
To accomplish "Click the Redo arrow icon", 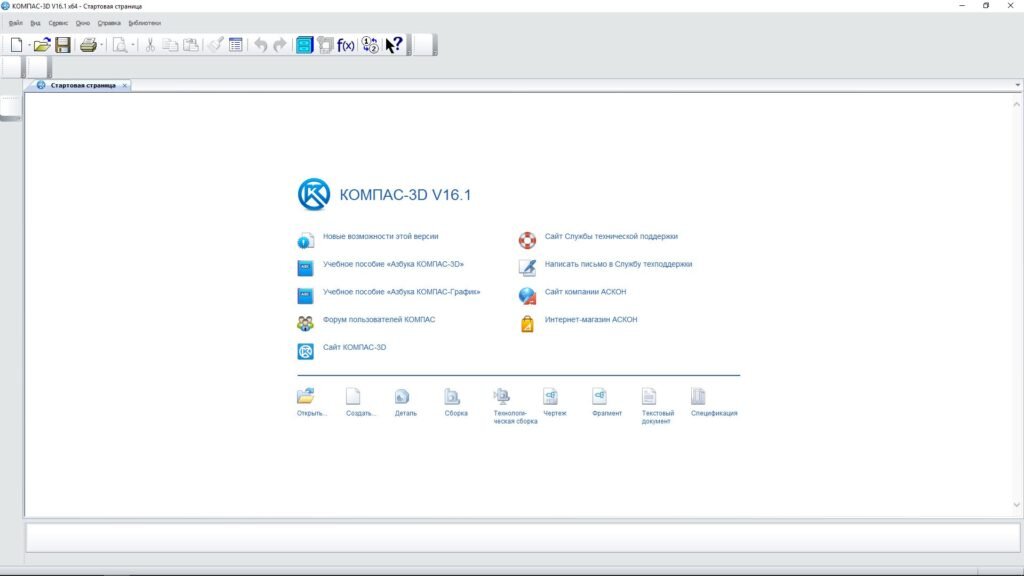I will [280, 45].
